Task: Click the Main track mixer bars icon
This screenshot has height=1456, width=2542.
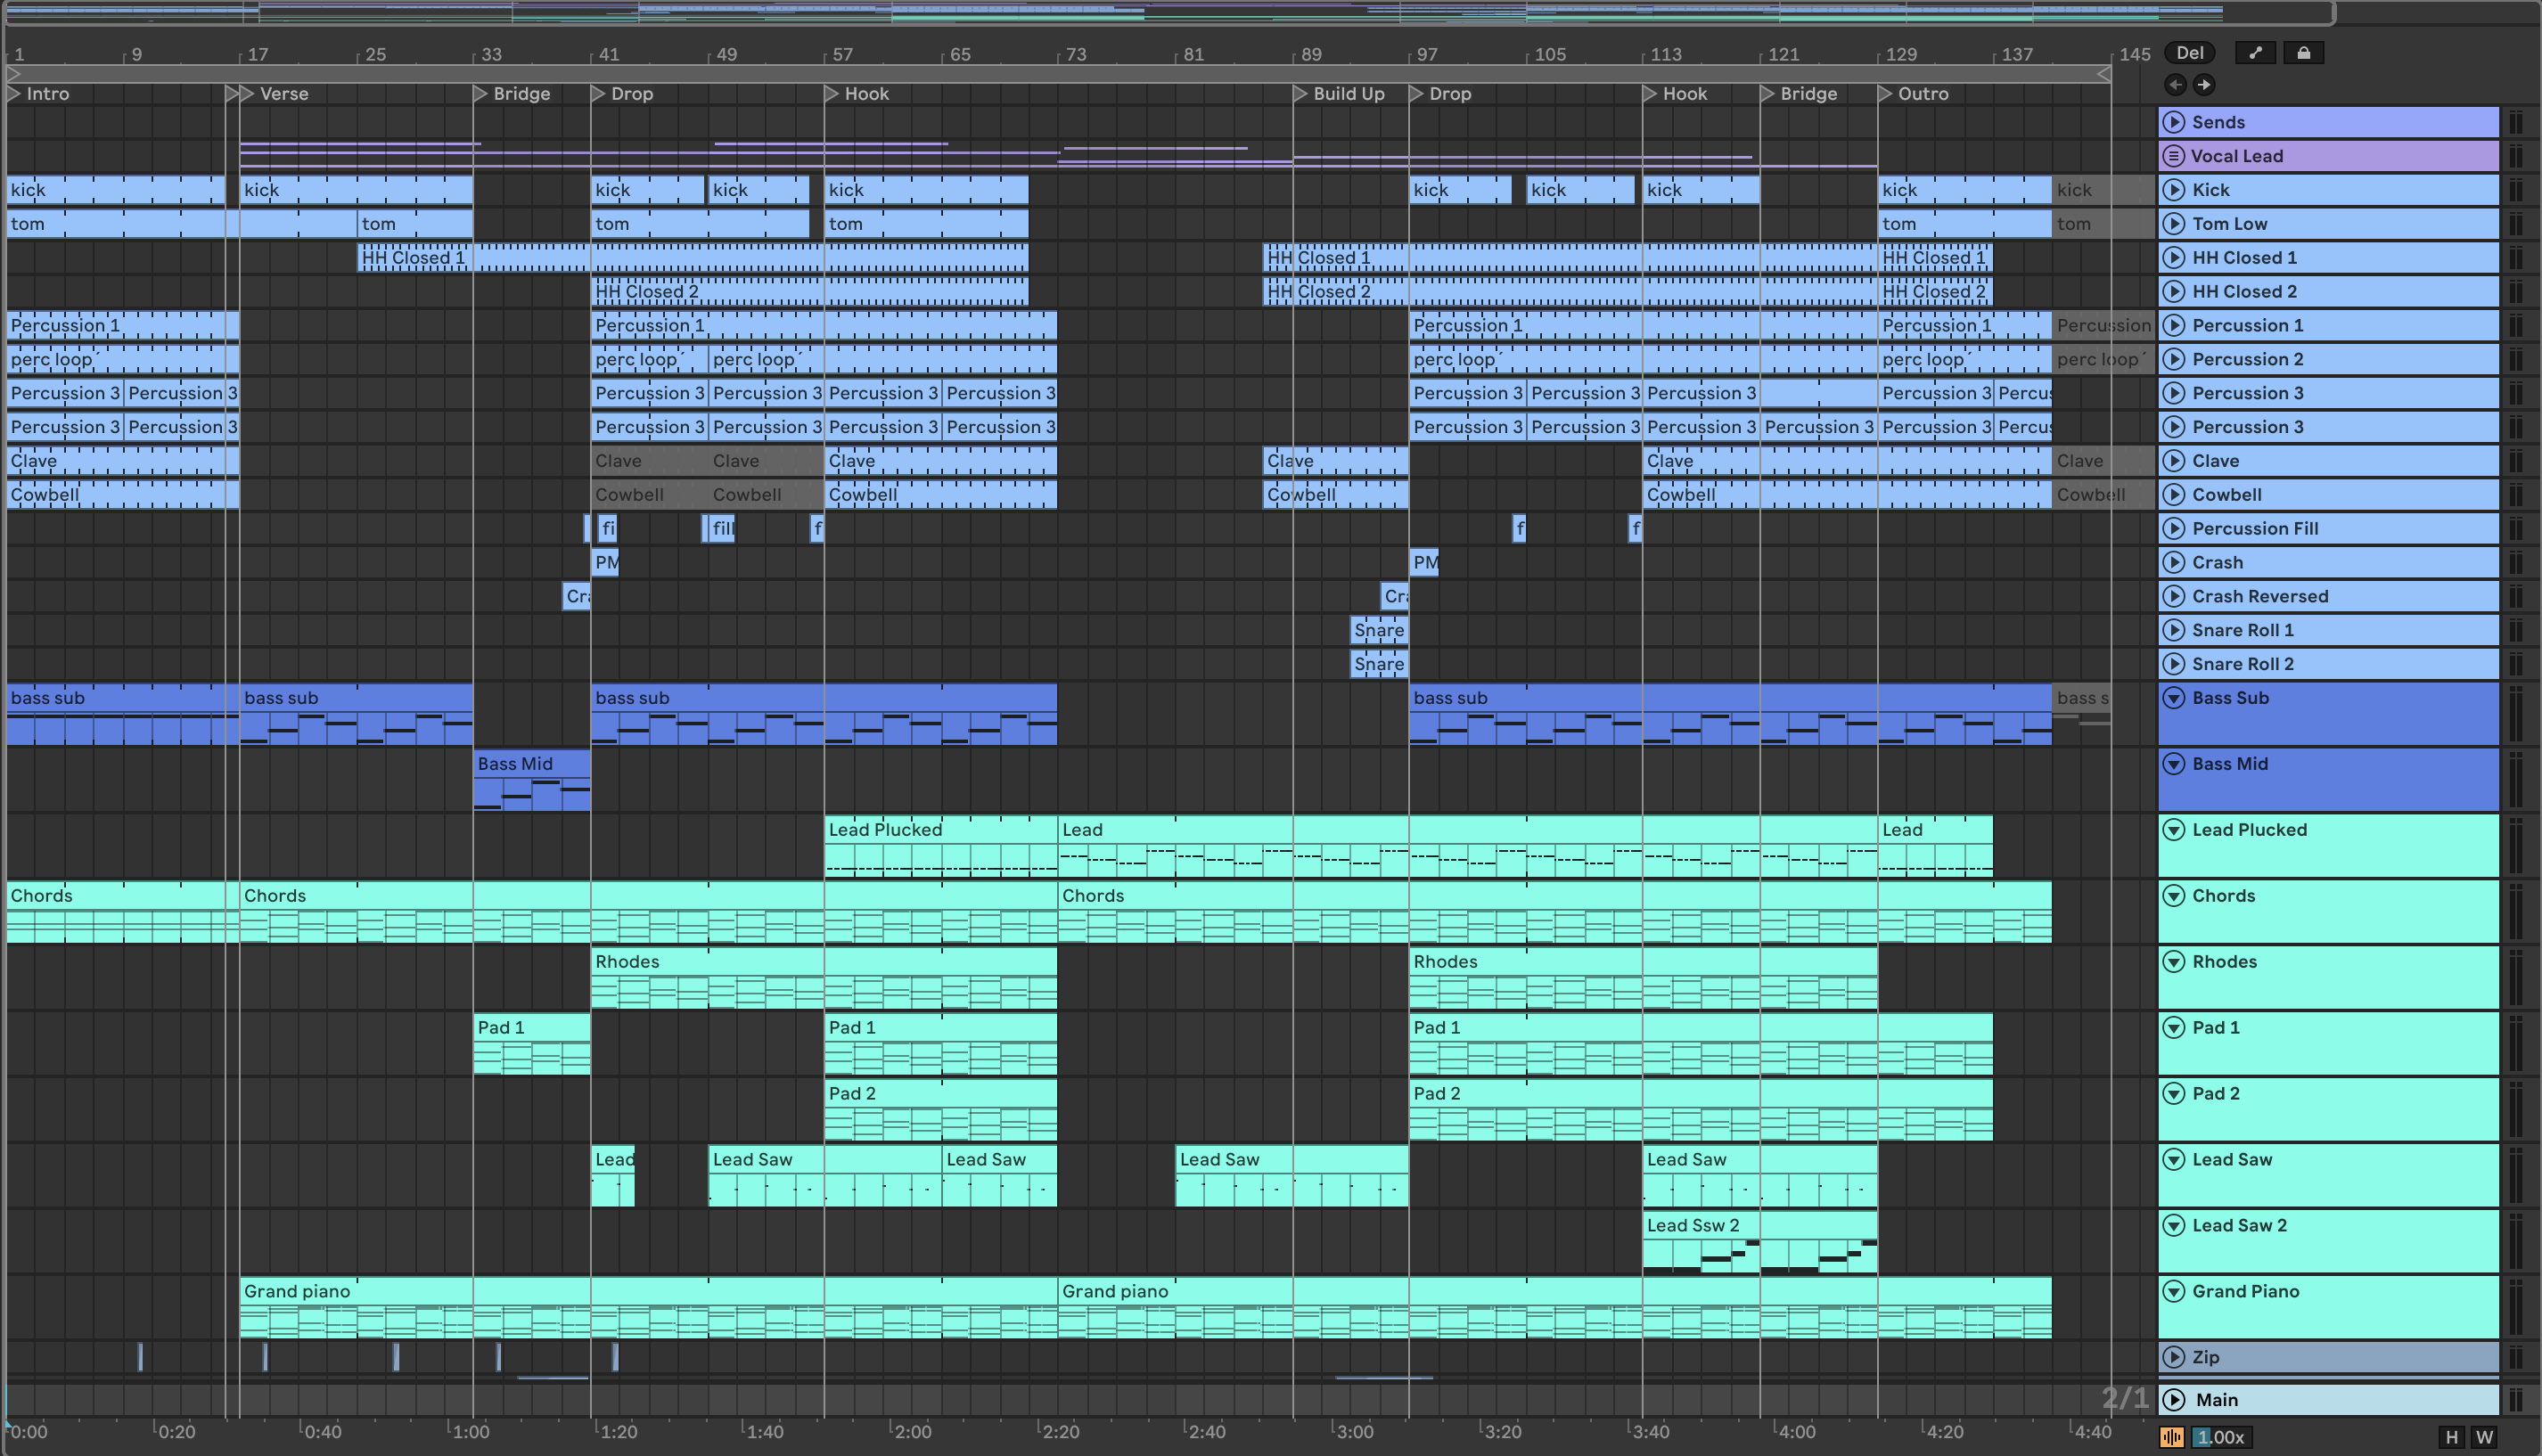Action: coord(2516,1399)
